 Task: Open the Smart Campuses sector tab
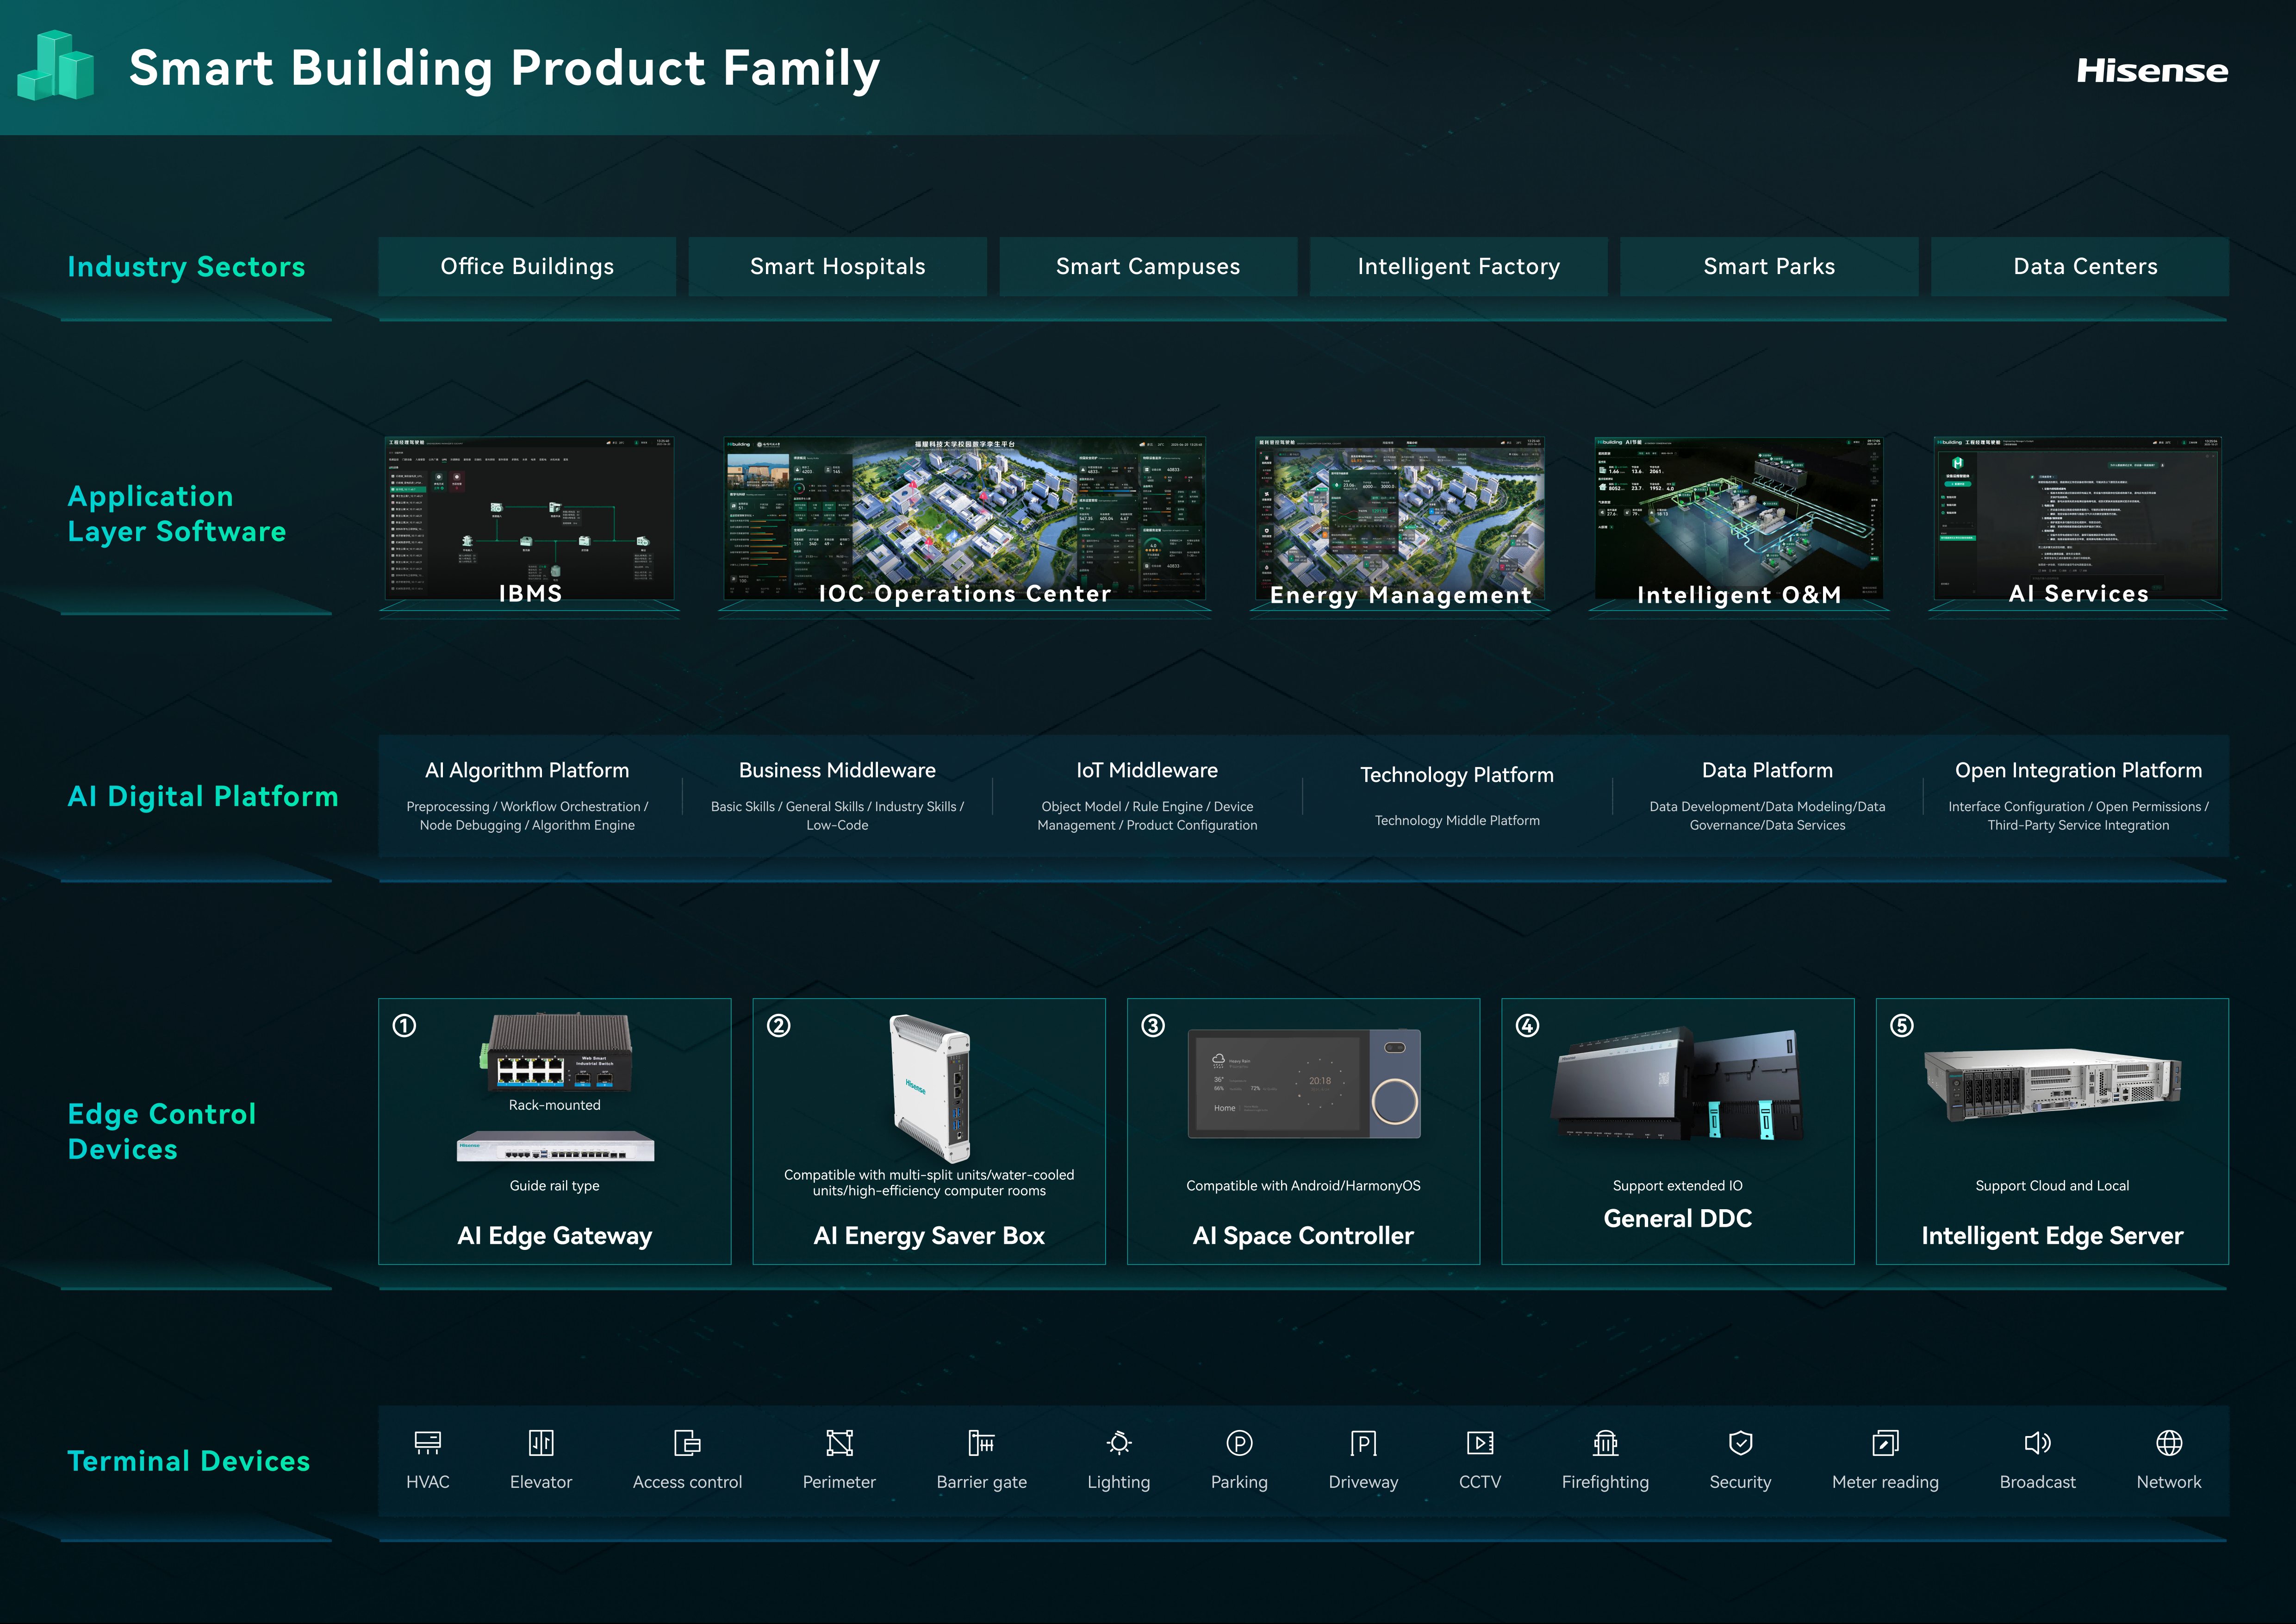pyautogui.click(x=1148, y=266)
